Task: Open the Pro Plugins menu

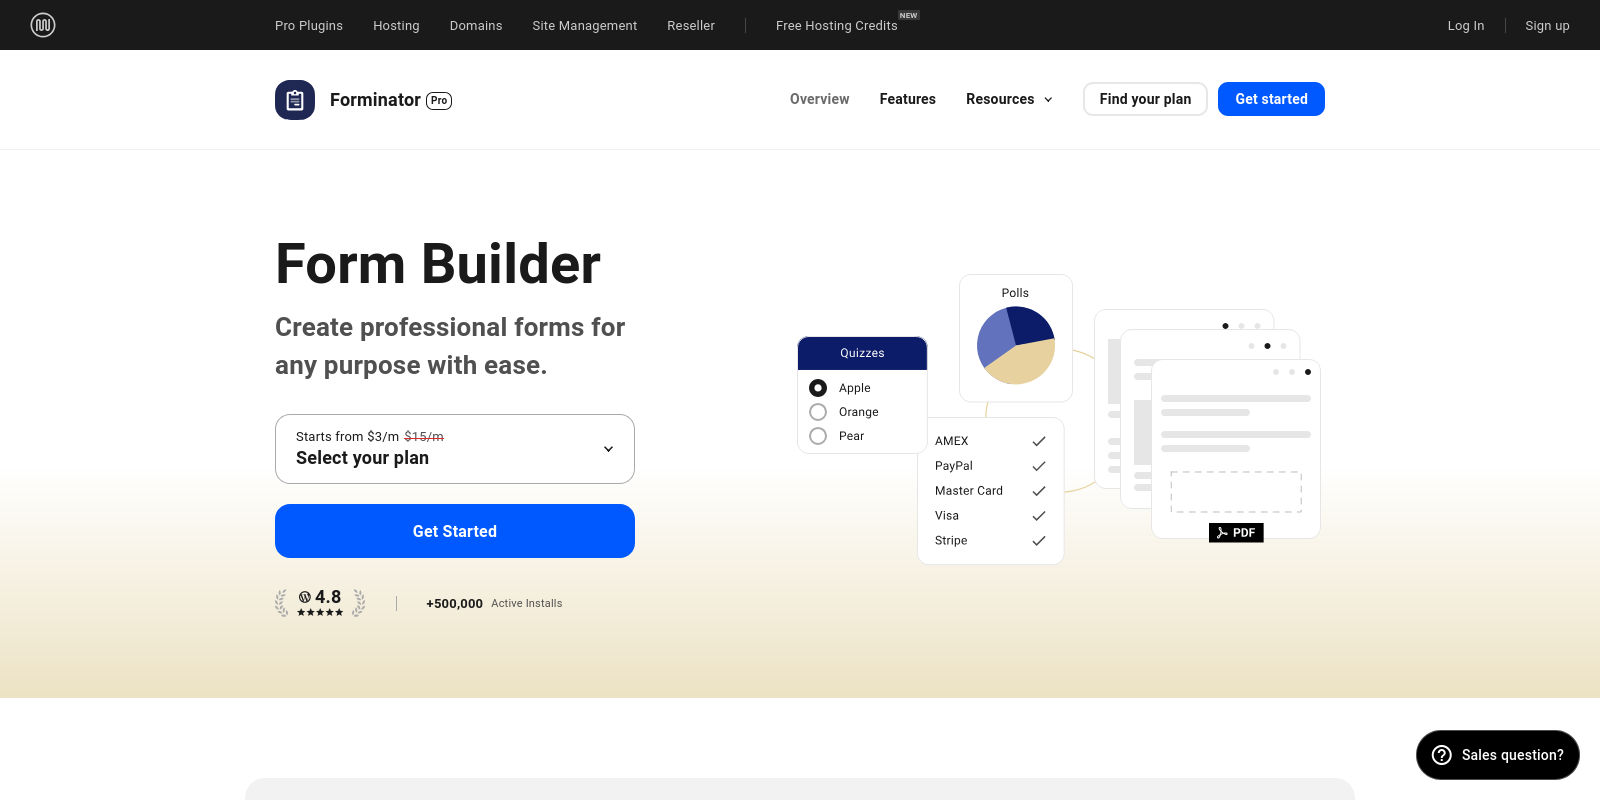Action: pyautogui.click(x=309, y=25)
